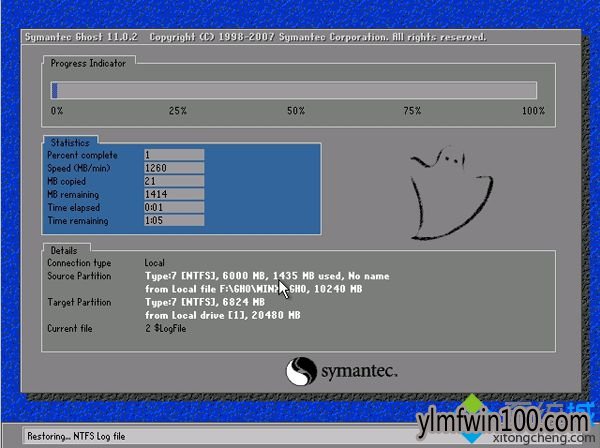The width and height of the screenshot is (600, 448).
Task: Click the Symantec logo icon
Action: pyautogui.click(x=302, y=371)
